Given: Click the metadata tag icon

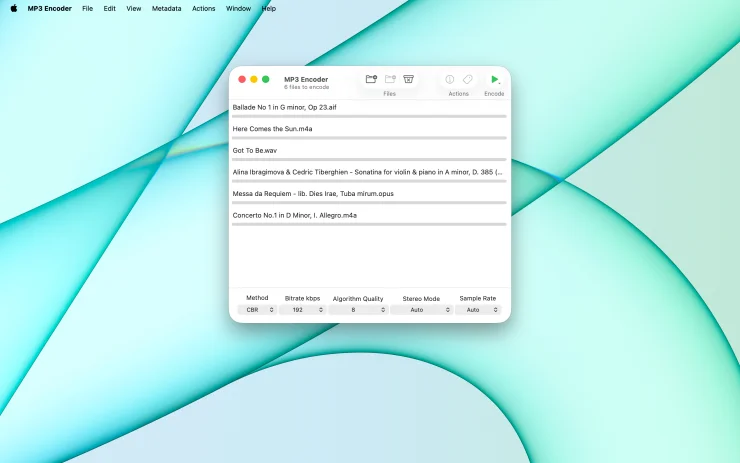Looking at the screenshot, I should tap(468, 79).
